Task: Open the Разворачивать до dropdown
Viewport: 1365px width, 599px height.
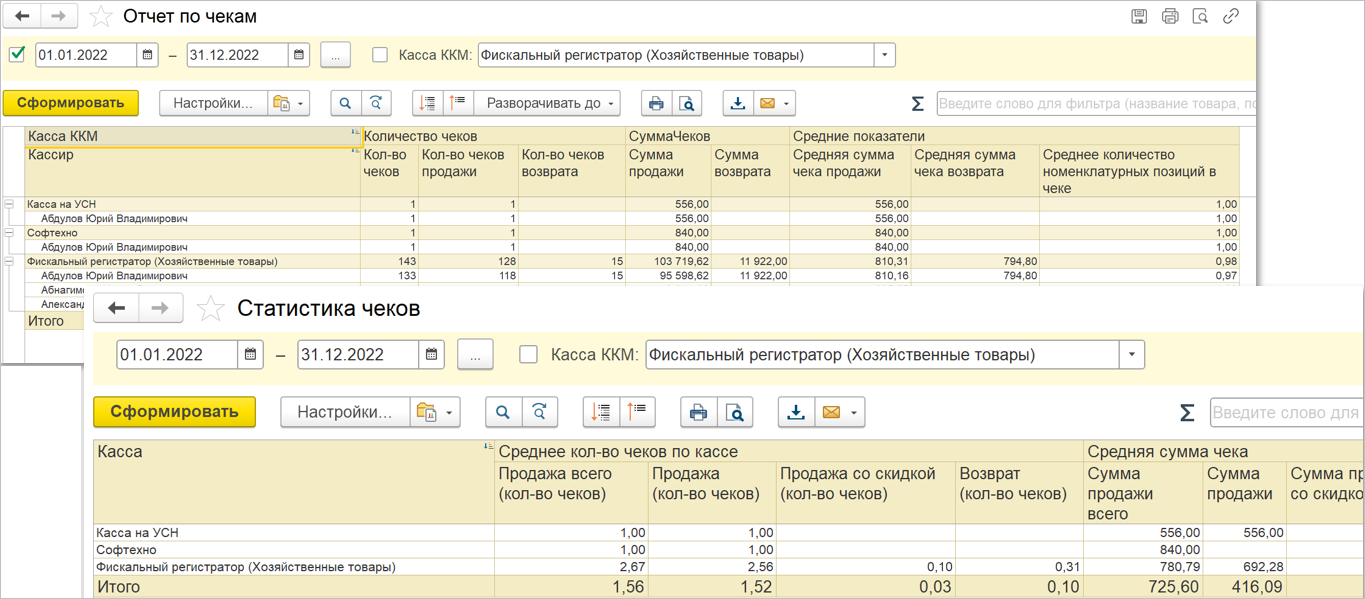Action: point(546,103)
